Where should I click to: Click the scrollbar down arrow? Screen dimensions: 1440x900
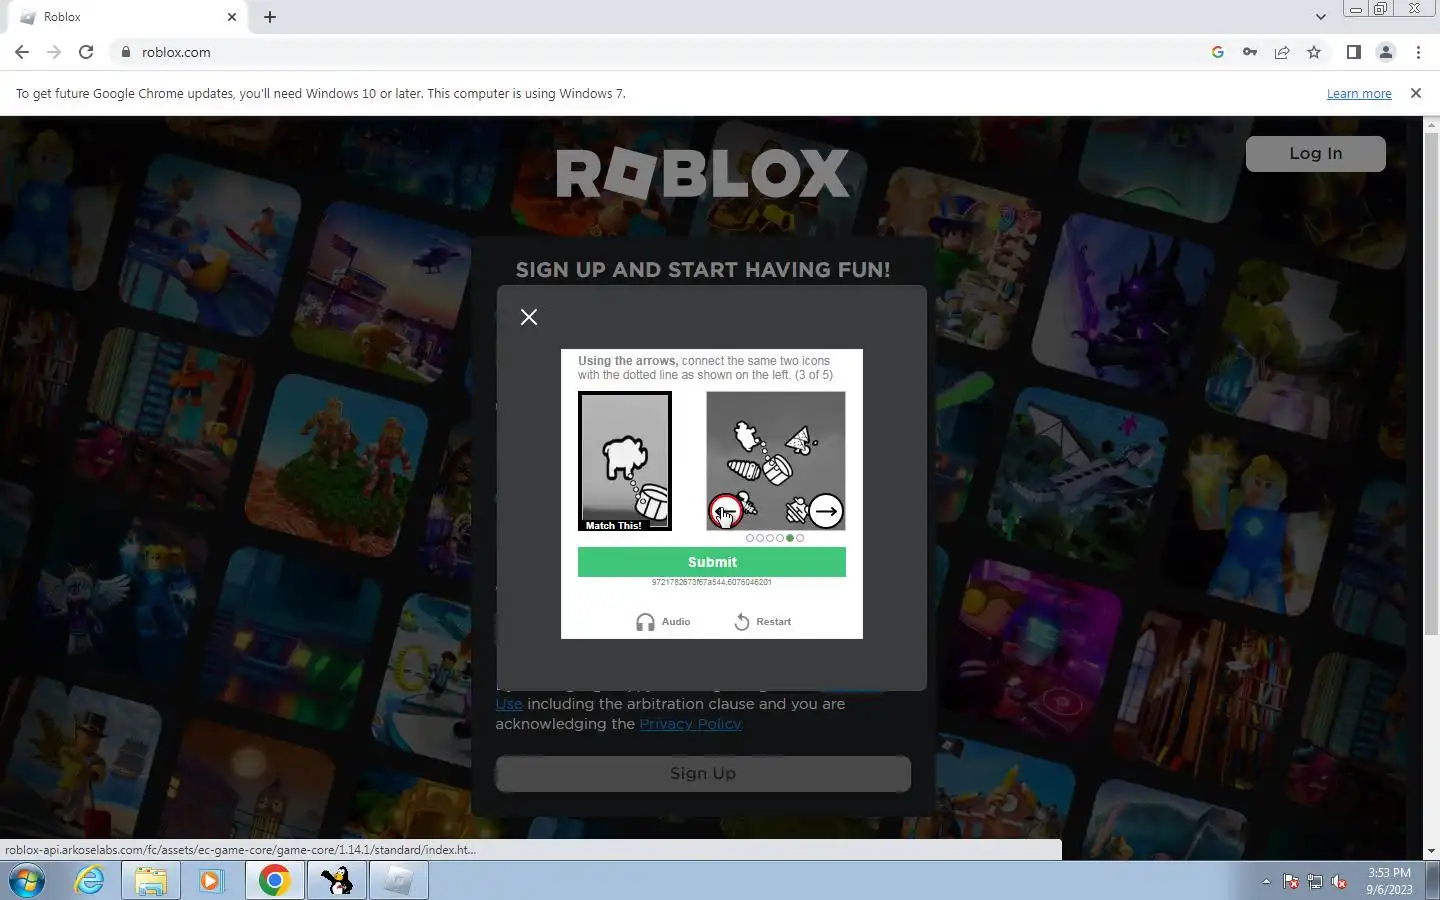pos(1431,851)
